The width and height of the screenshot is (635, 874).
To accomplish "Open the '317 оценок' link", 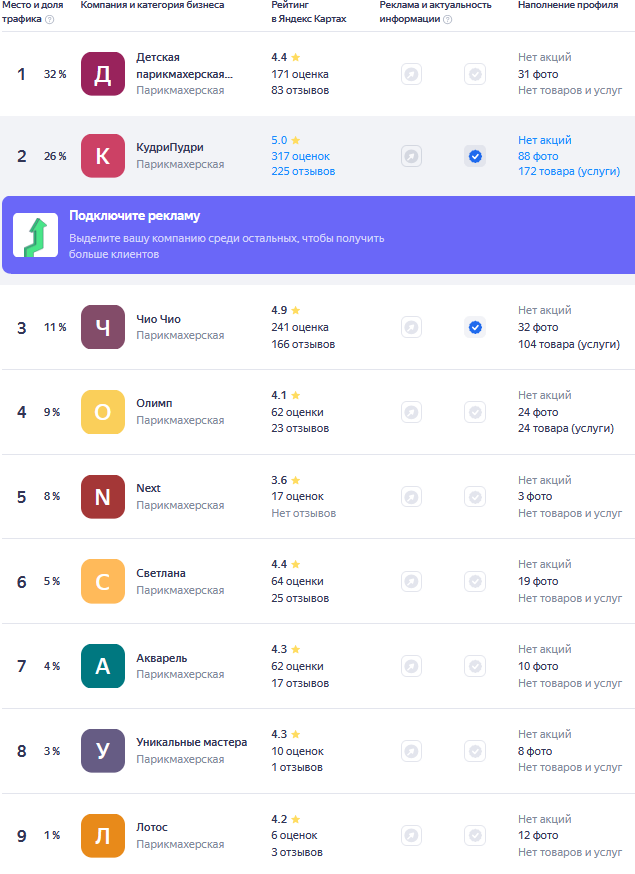I will 300,156.
